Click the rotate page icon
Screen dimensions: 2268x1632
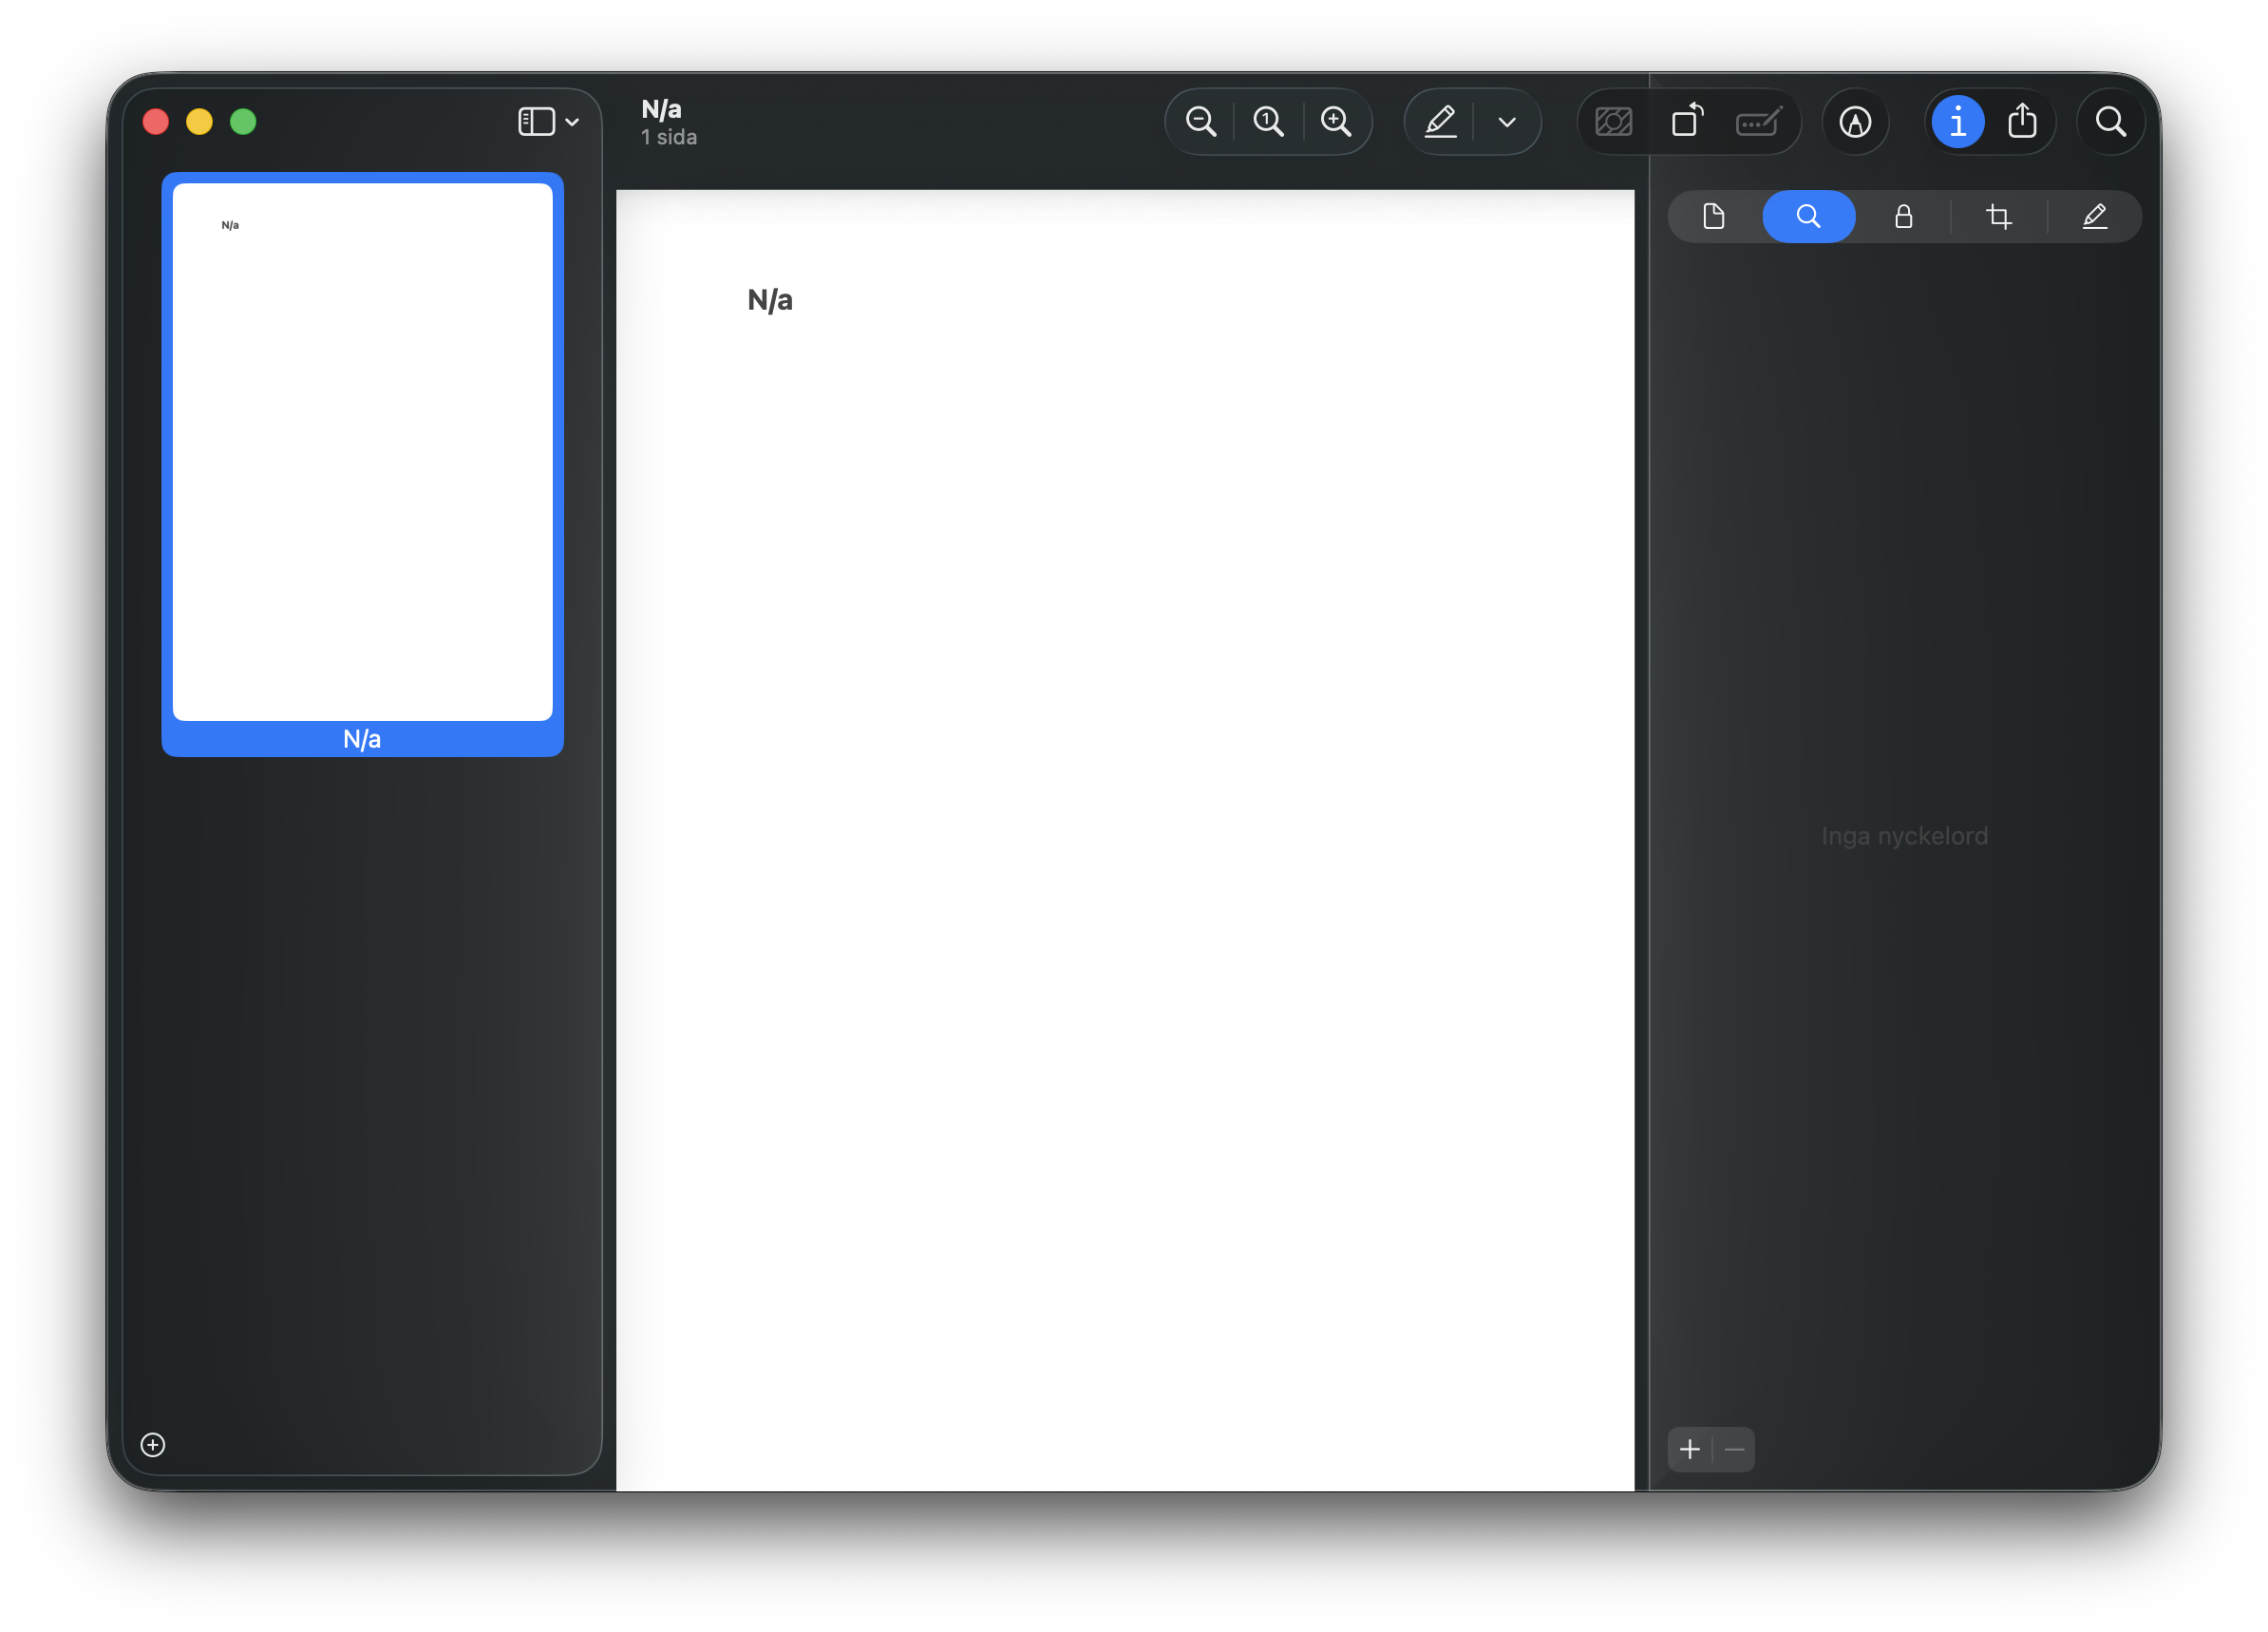point(1687,122)
